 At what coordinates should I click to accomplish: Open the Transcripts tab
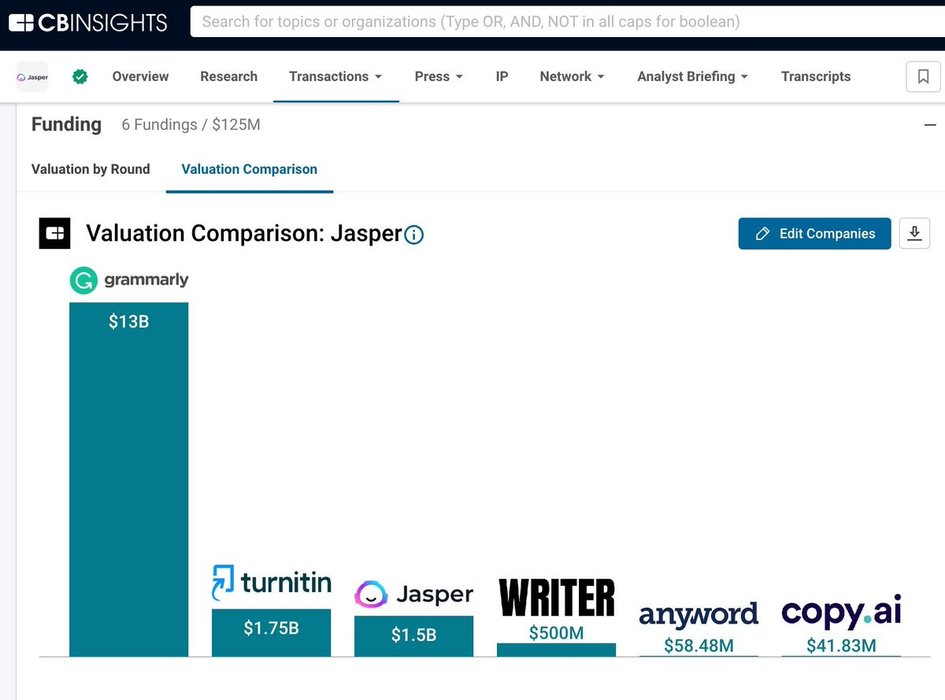point(815,77)
